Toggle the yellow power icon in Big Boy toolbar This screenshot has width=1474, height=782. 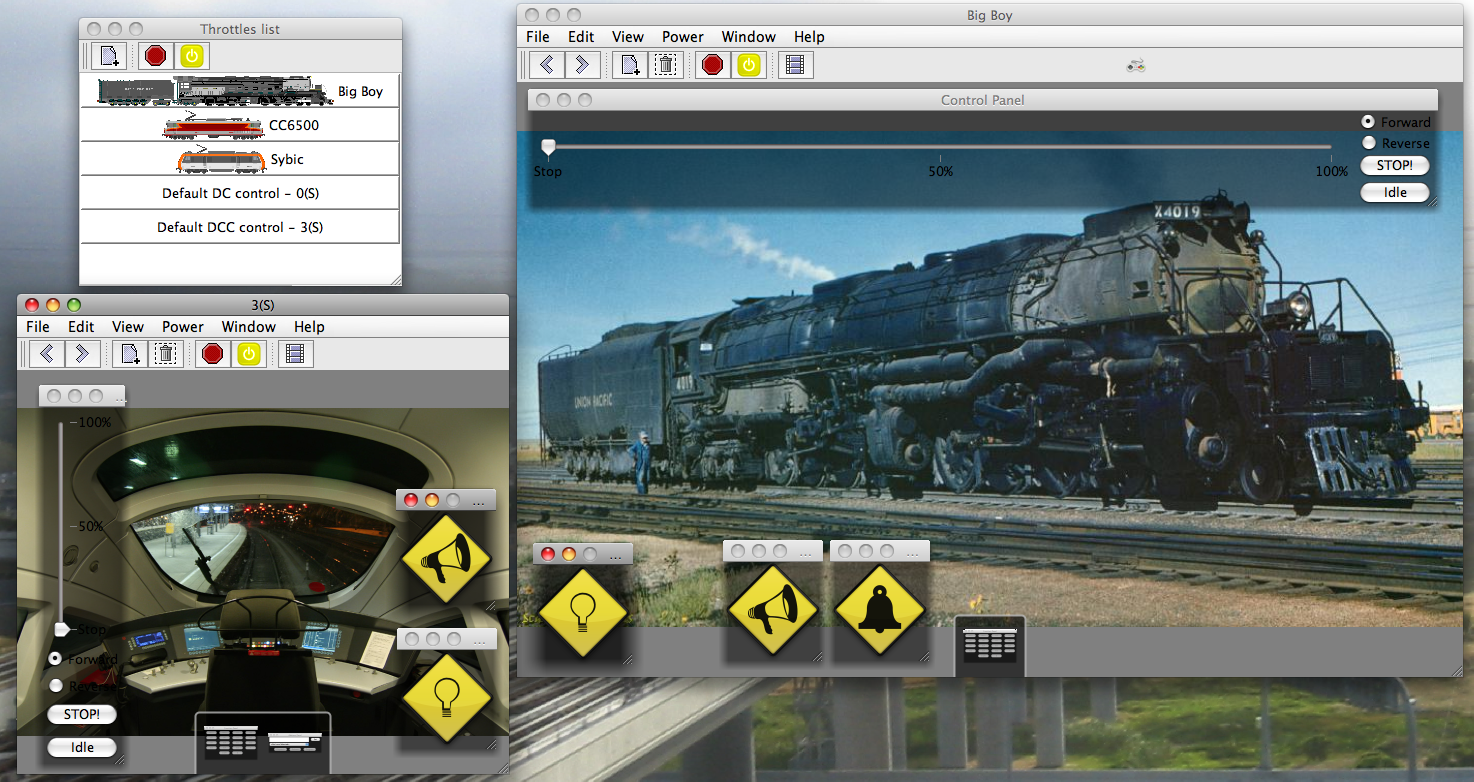tap(749, 65)
